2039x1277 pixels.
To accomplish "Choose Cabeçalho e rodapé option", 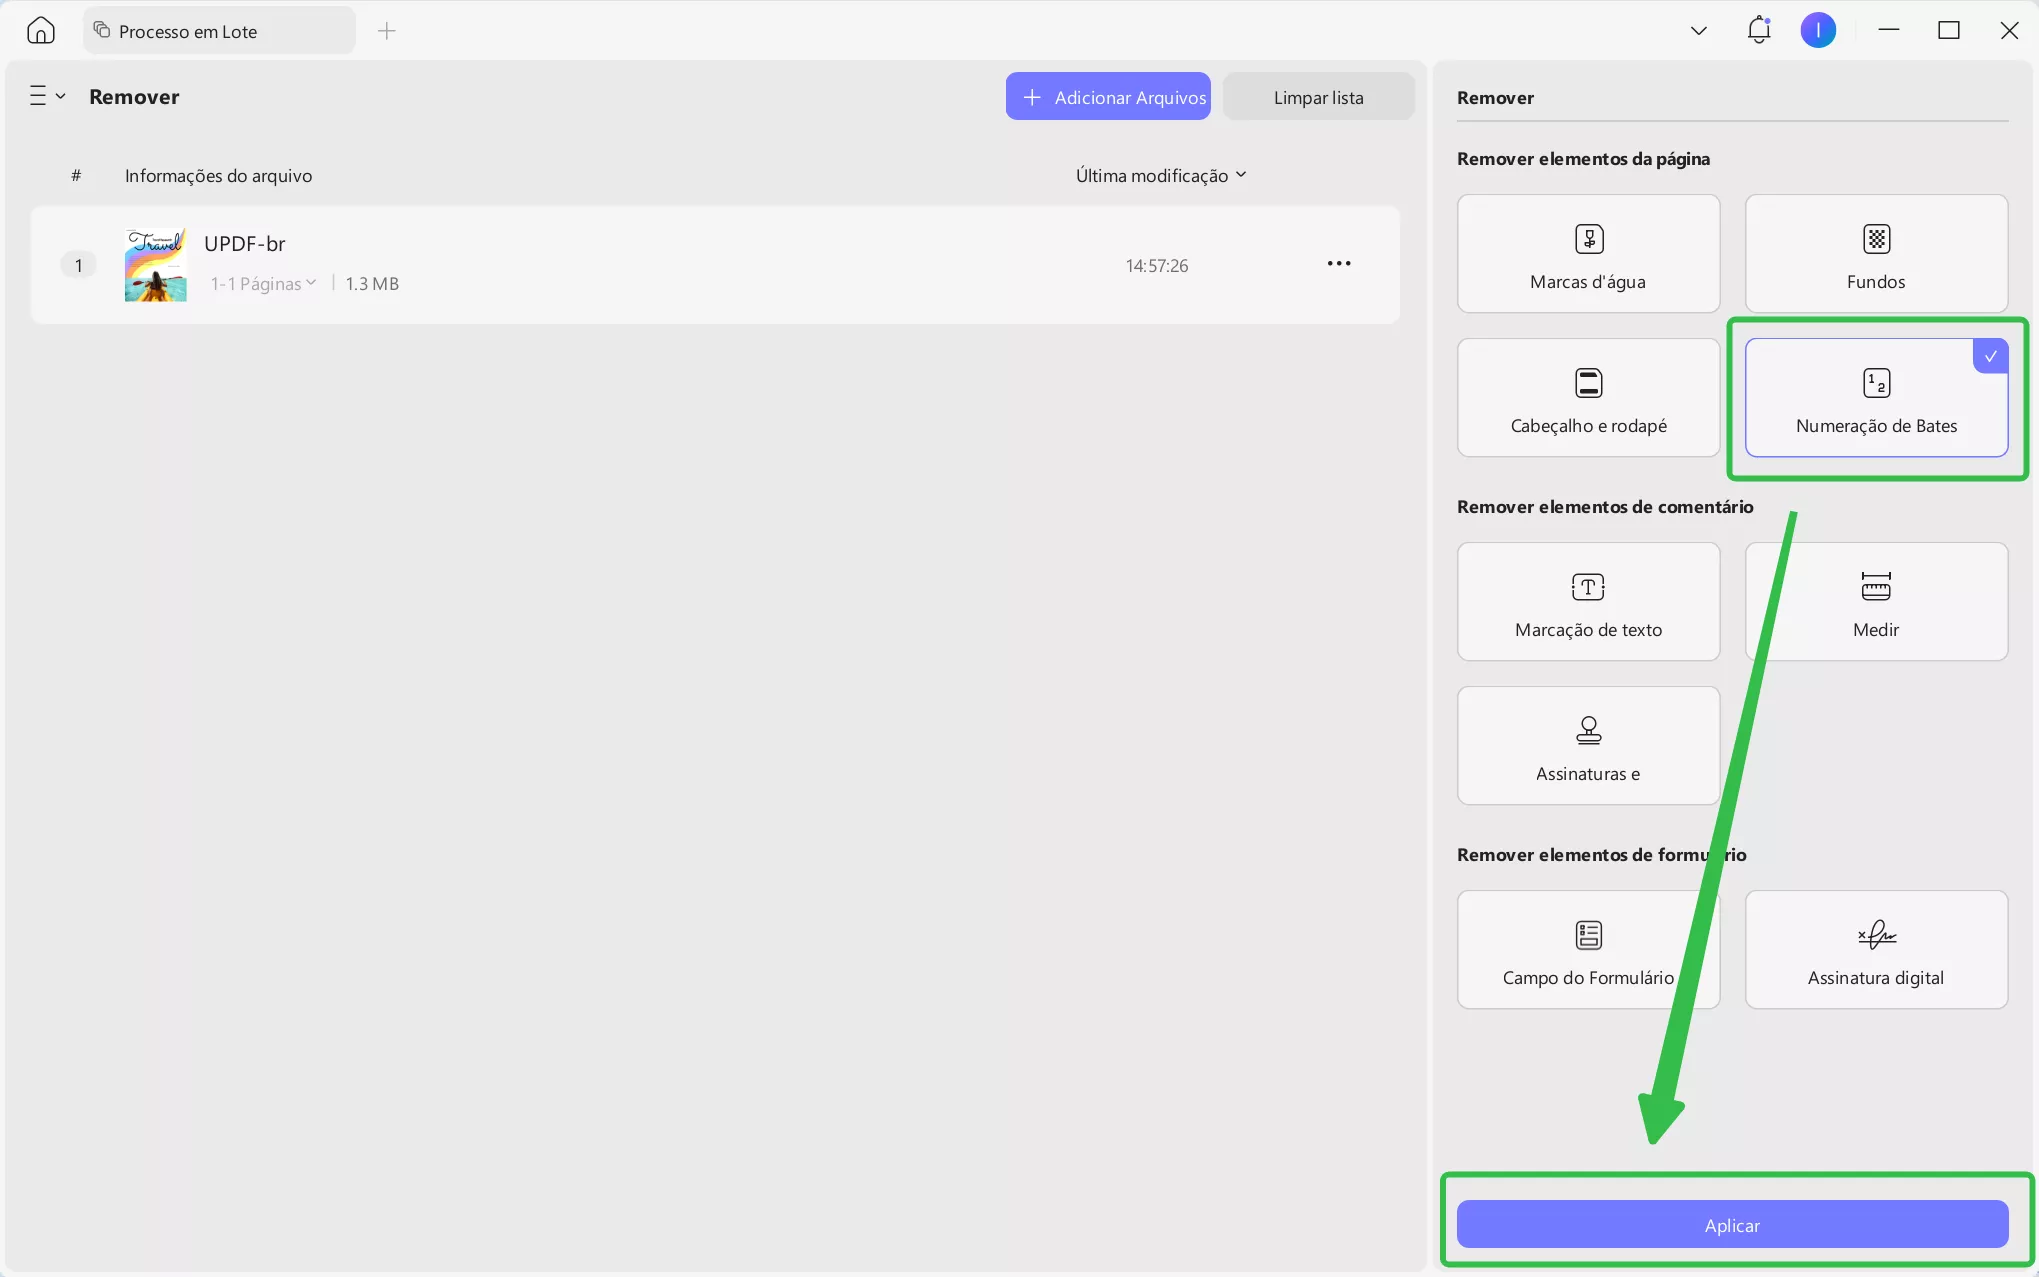I will click(x=1587, y=398).
